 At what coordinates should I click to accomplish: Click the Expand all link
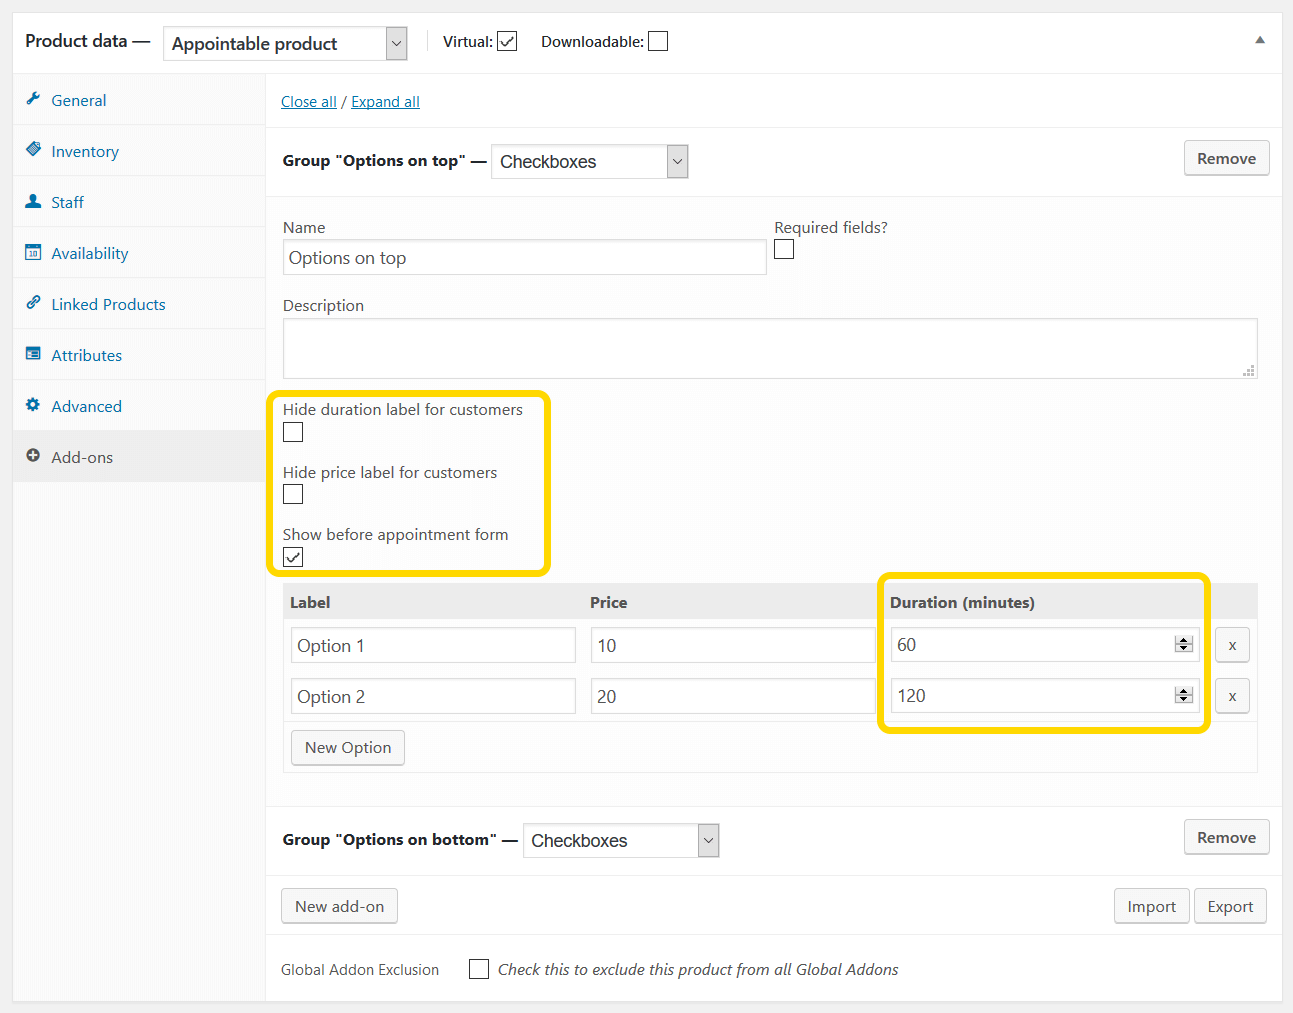click(385, 101)
